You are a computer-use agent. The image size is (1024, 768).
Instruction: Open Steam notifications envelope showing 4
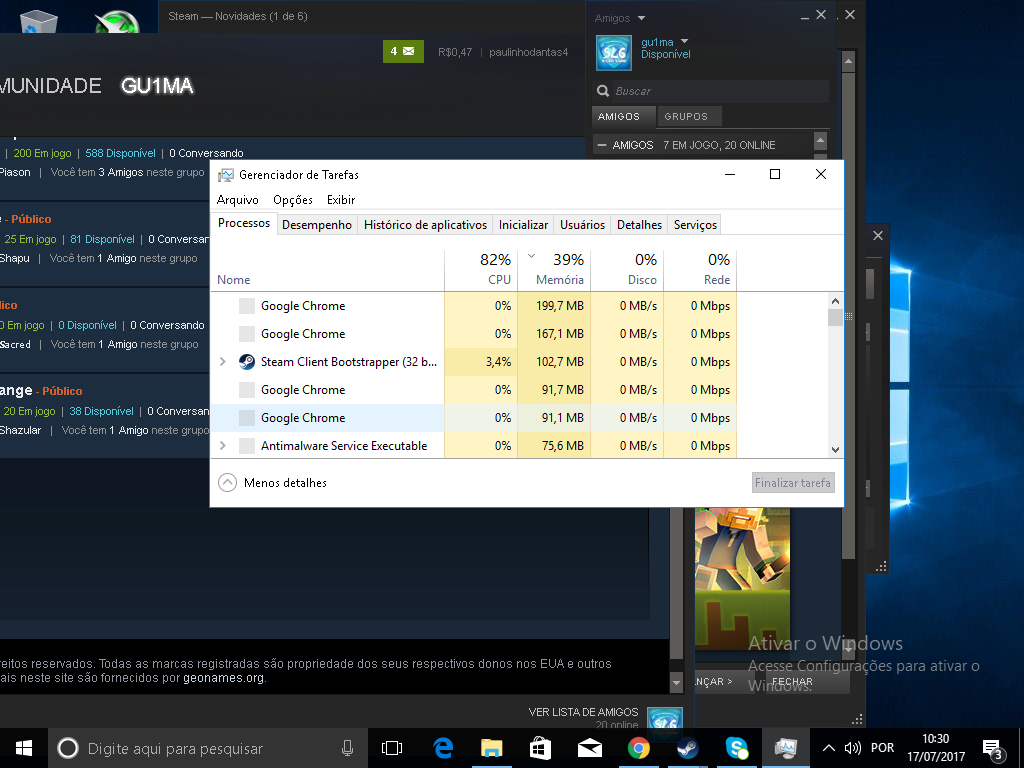tap(403, 52)
